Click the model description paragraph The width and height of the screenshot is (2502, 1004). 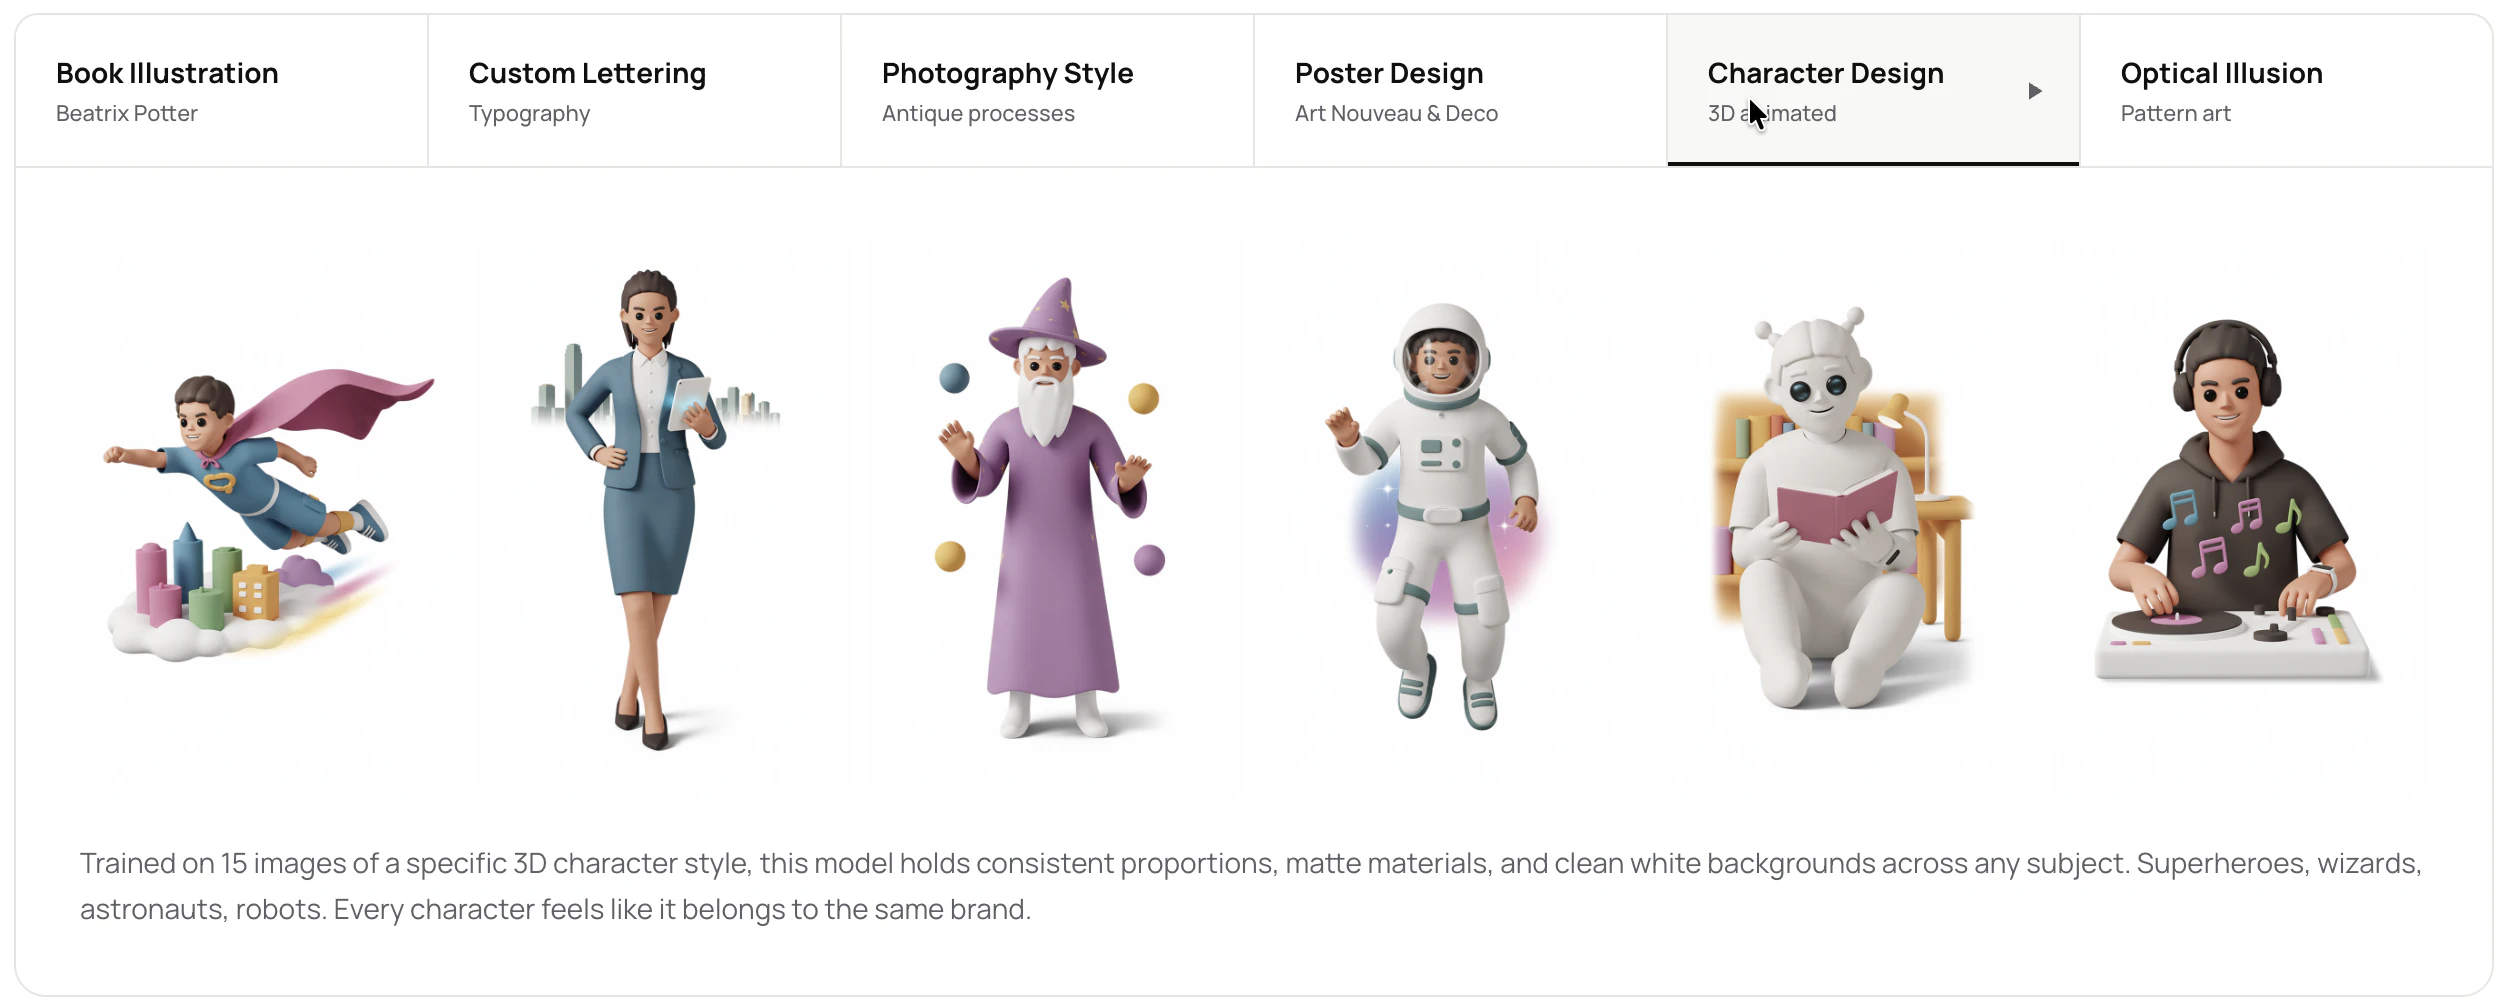[1250, 885]
